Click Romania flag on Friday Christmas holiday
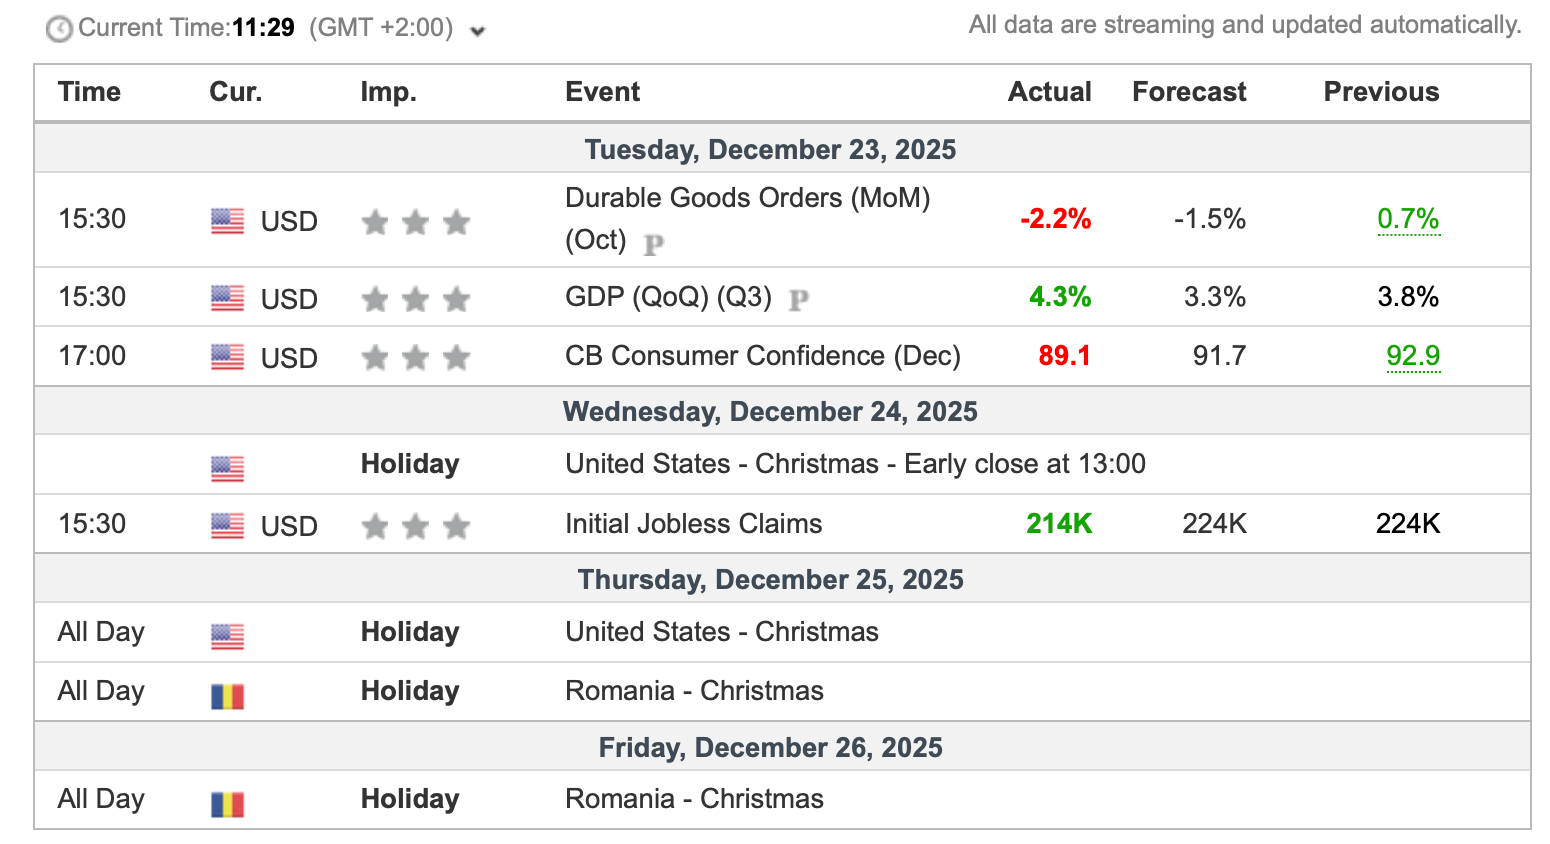This screenshot has width=1550, height=844. 227,804
